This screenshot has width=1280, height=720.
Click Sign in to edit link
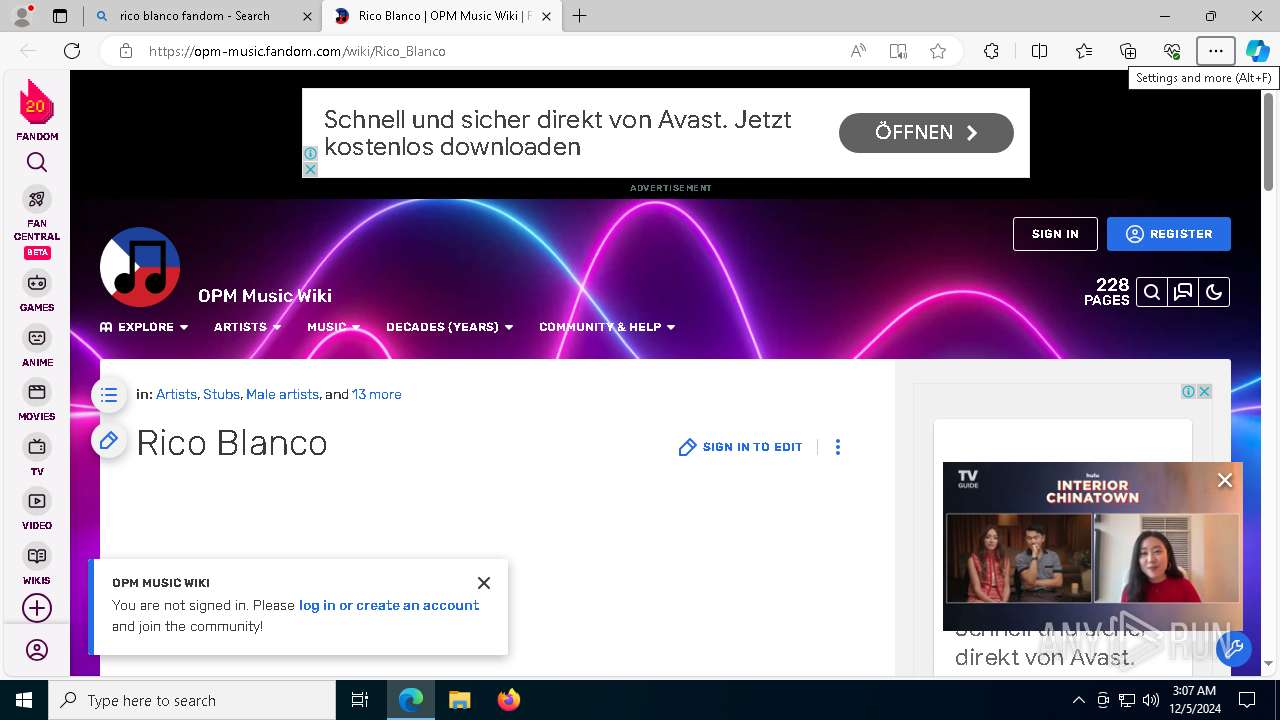[741, 447]
